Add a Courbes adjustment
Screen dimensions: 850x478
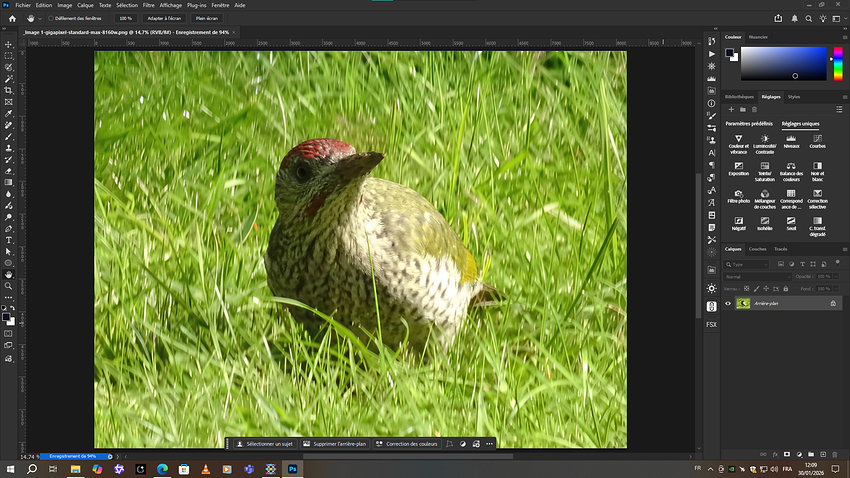click(817, 139)
